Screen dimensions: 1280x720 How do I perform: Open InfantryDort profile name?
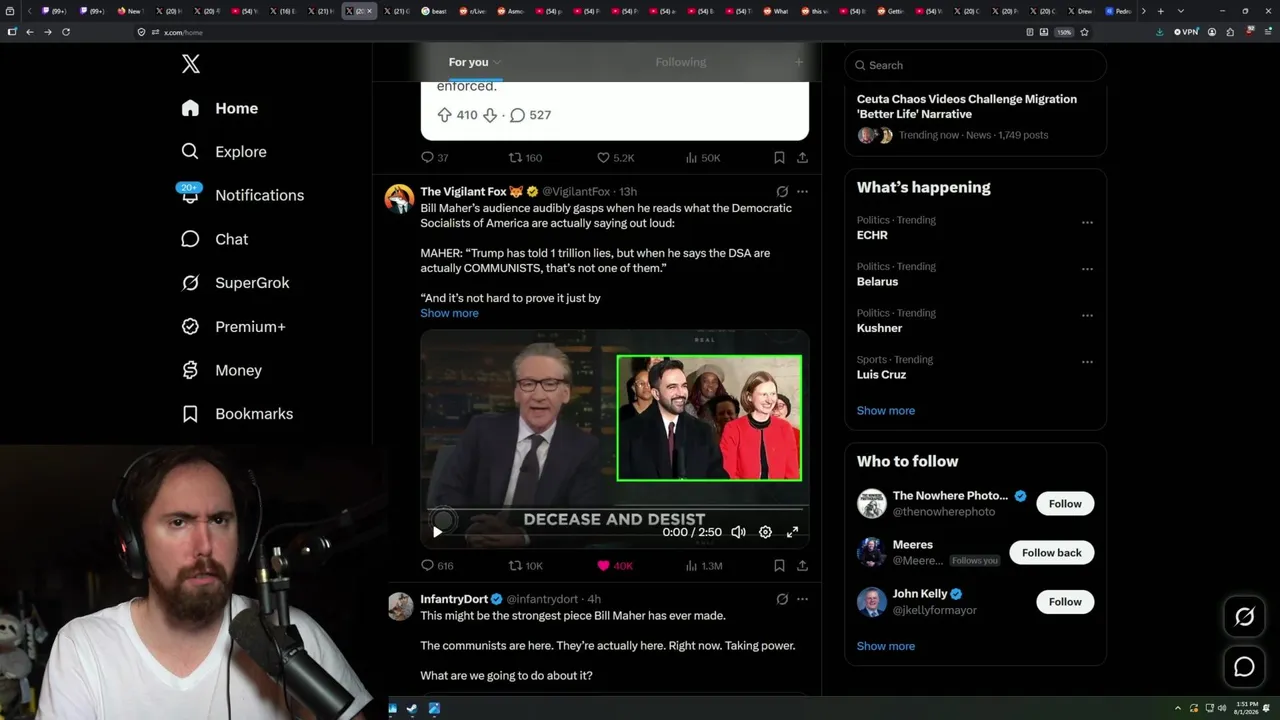click(x=454, y=599)
